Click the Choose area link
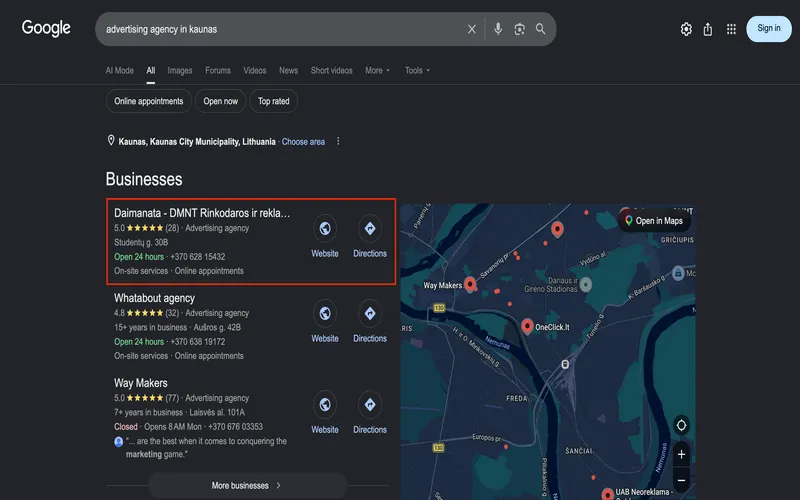 point(303,142)
